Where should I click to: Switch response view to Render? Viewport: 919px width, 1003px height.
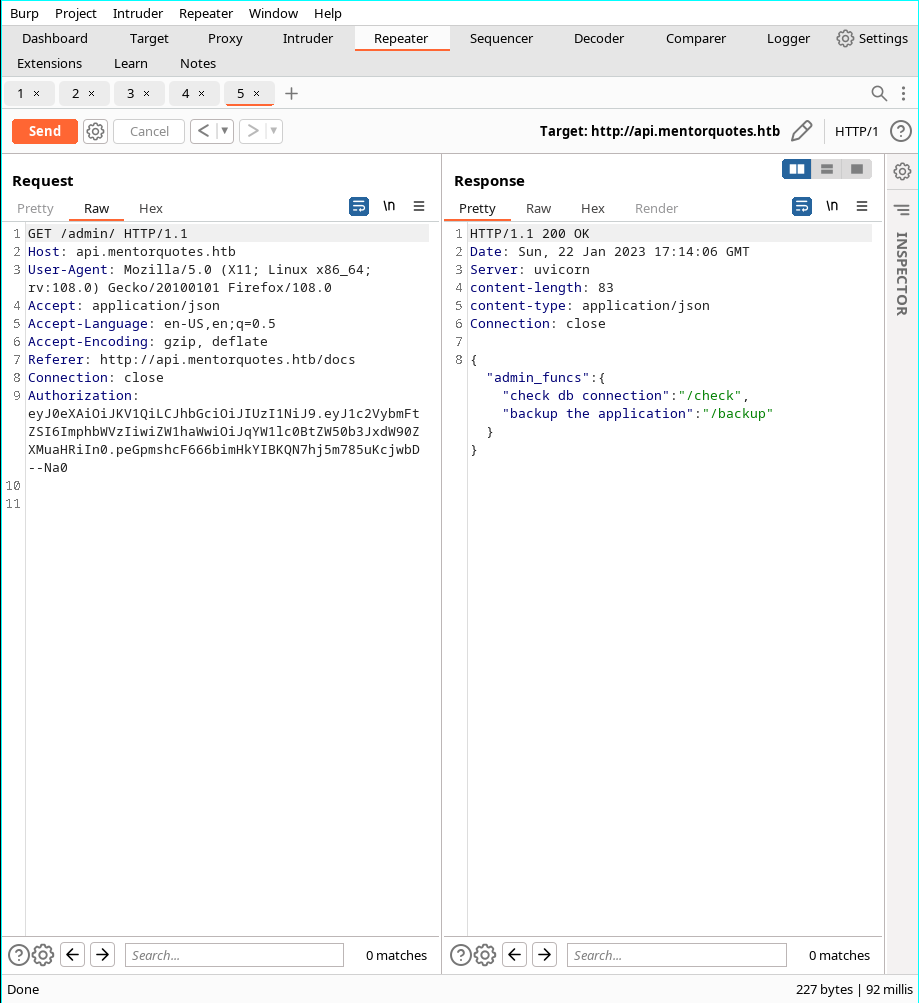[656, 209]
